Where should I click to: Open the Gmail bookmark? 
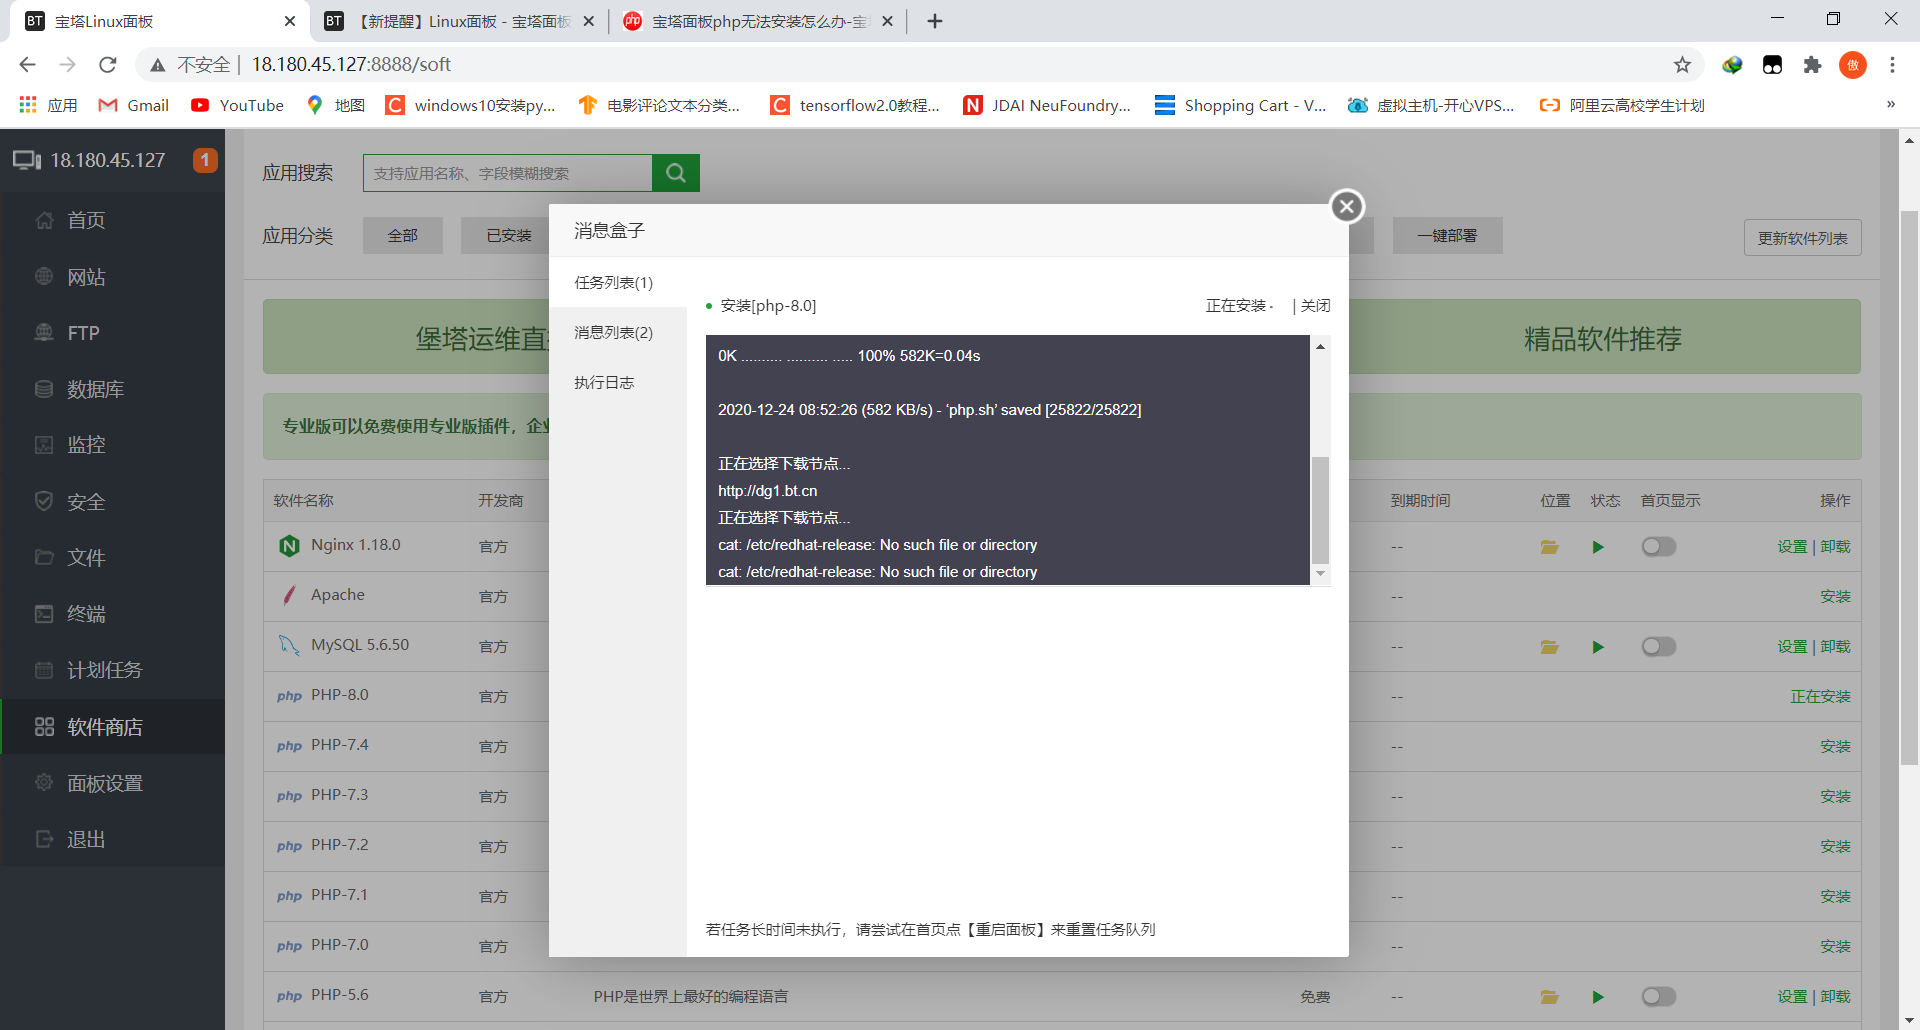pyautogui.click(x=133, y=105)
